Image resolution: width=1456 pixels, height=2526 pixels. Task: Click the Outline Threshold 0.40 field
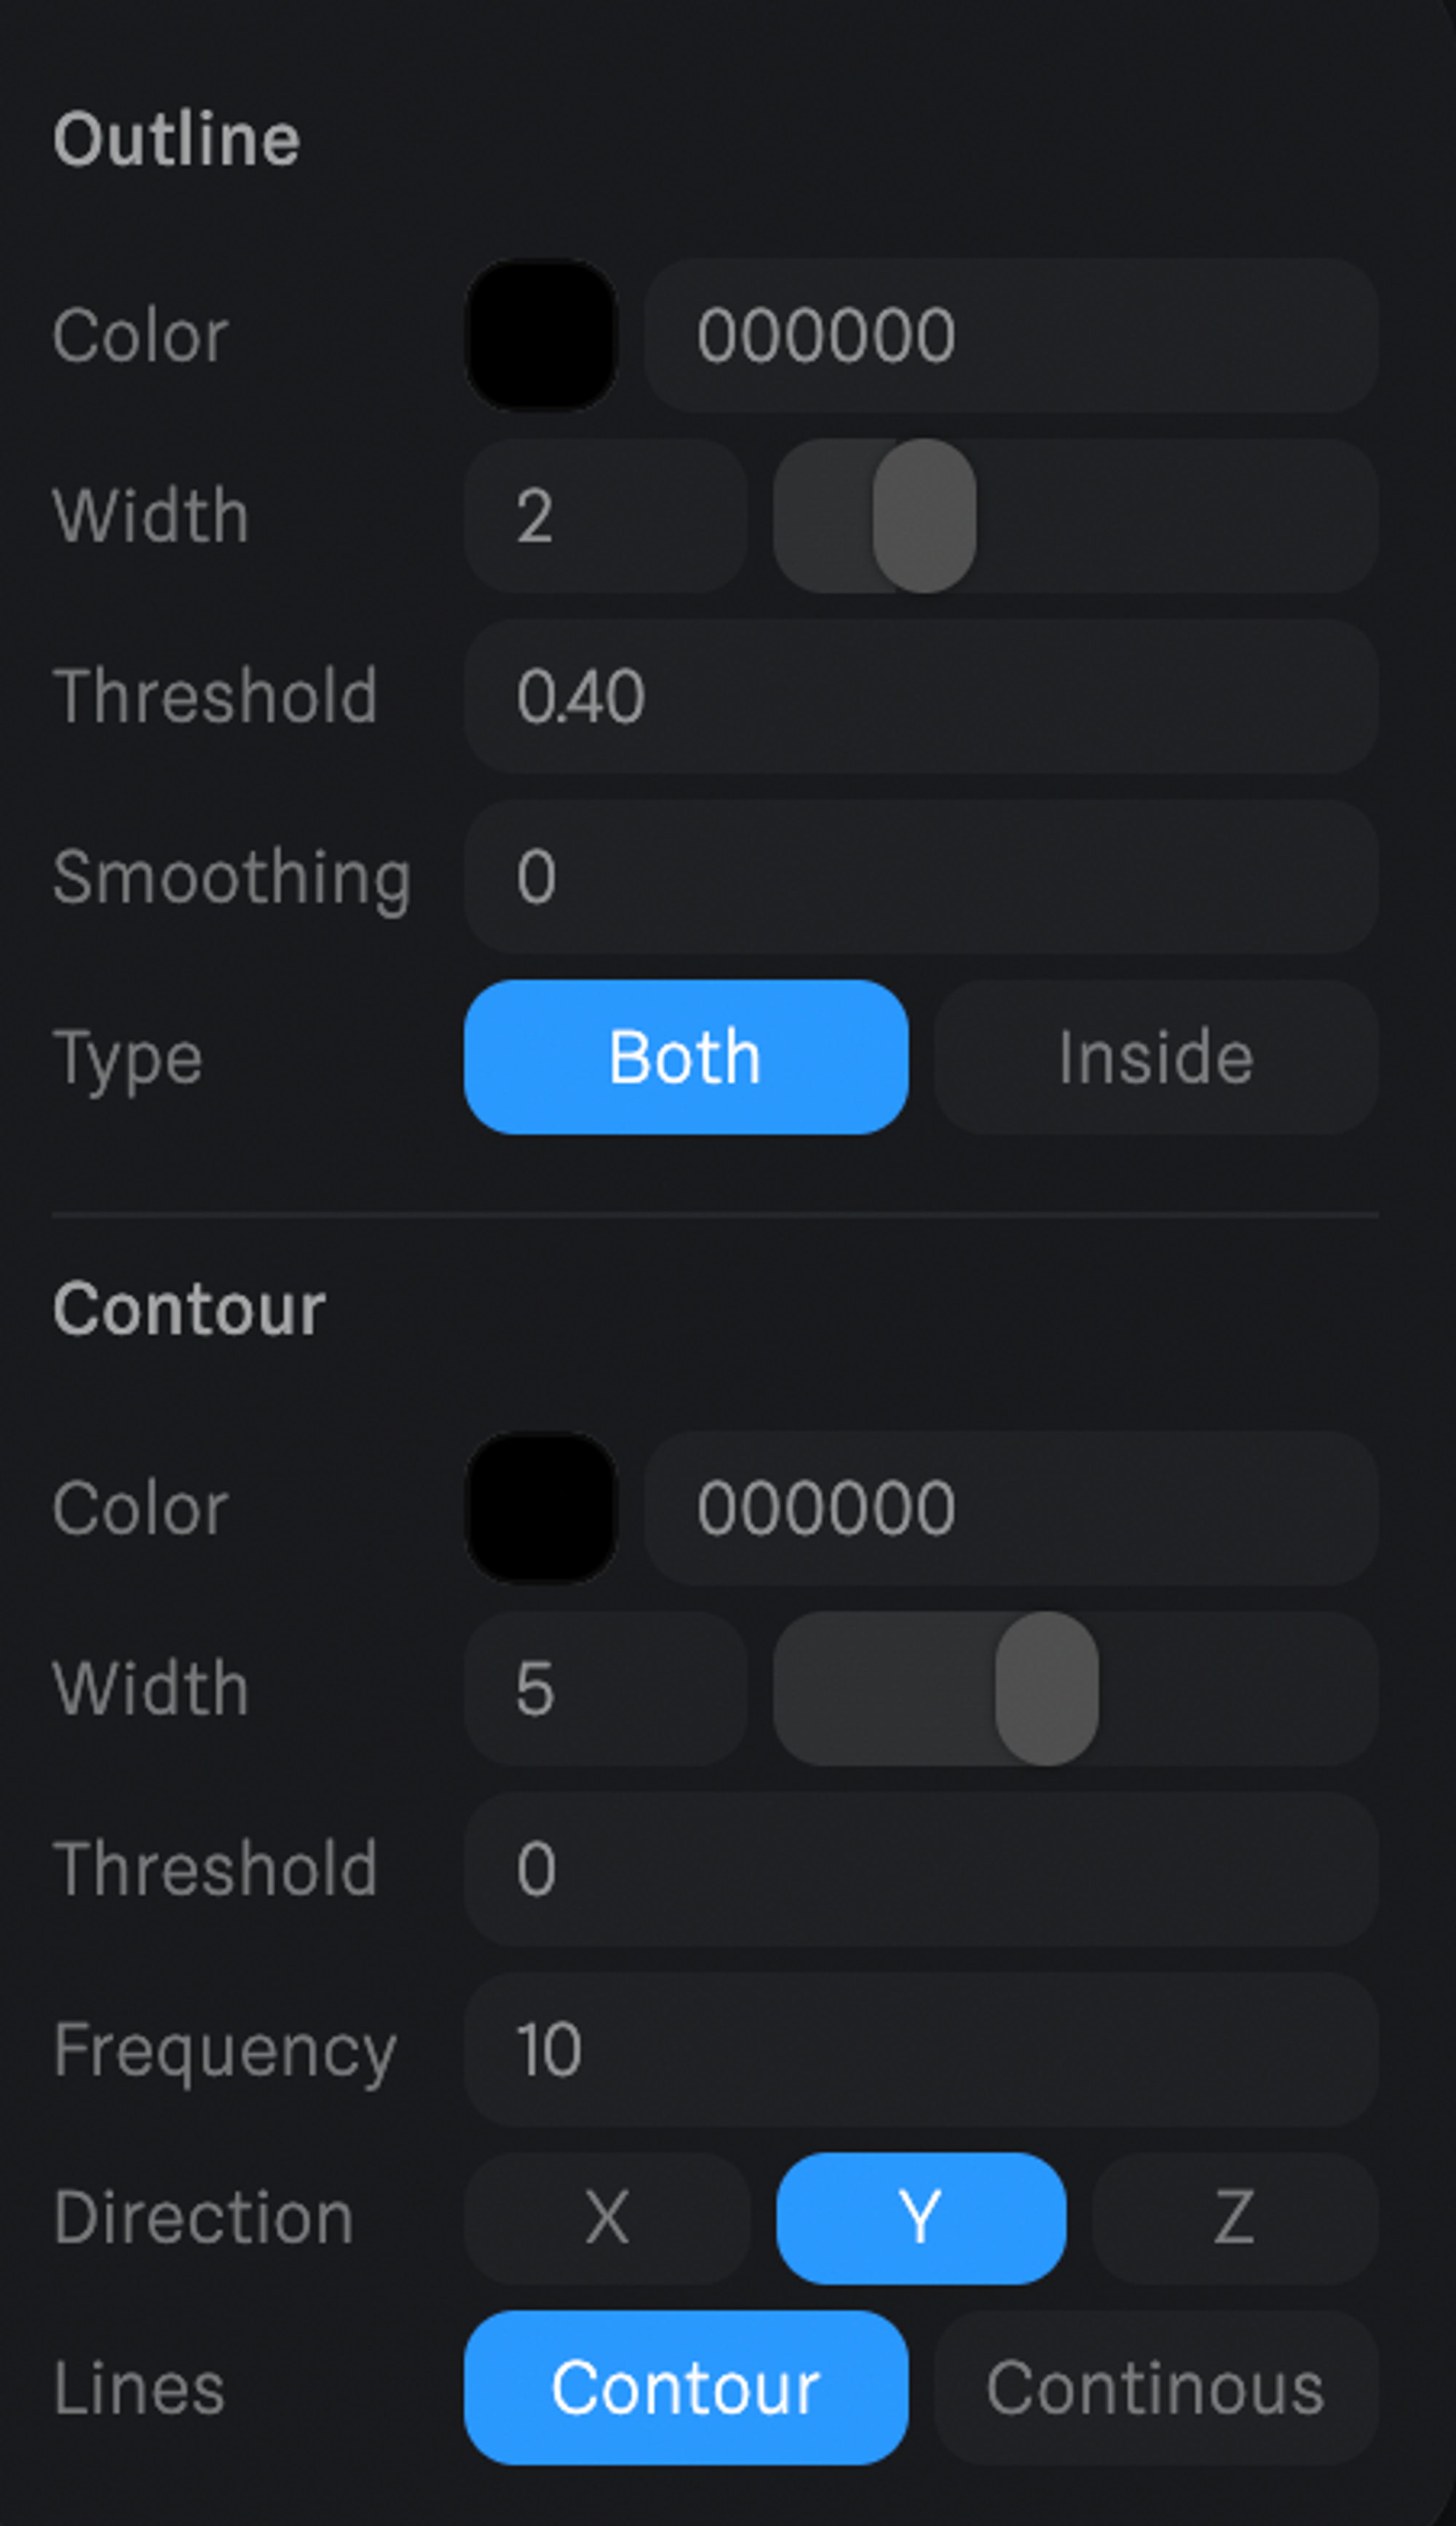(x=920, y=696)
